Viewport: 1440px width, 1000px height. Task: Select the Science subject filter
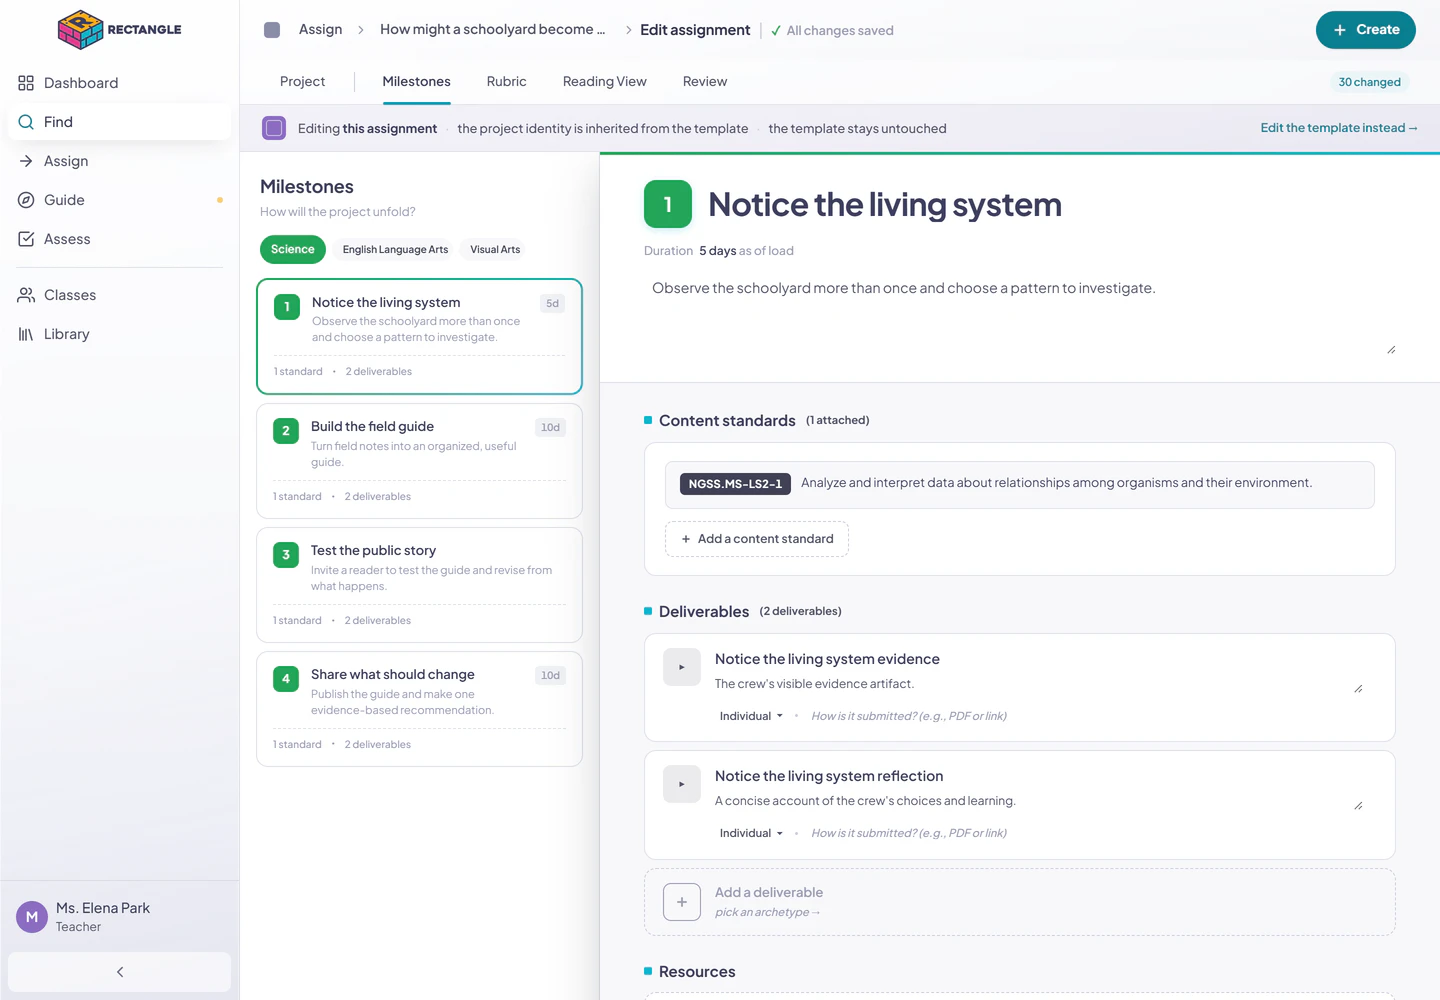point(293,249)
